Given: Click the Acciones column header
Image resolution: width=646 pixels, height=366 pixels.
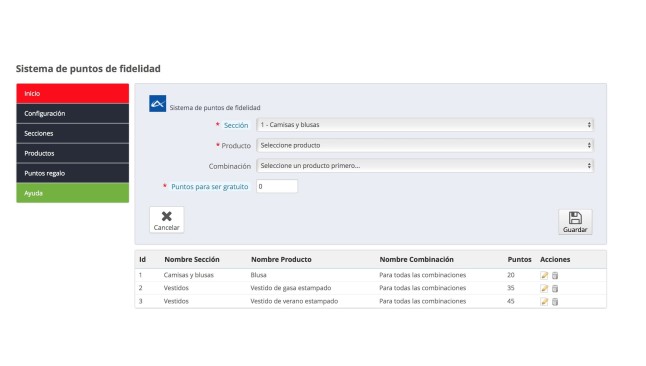Looking at the screenshot, I should (x=555, y=259).
